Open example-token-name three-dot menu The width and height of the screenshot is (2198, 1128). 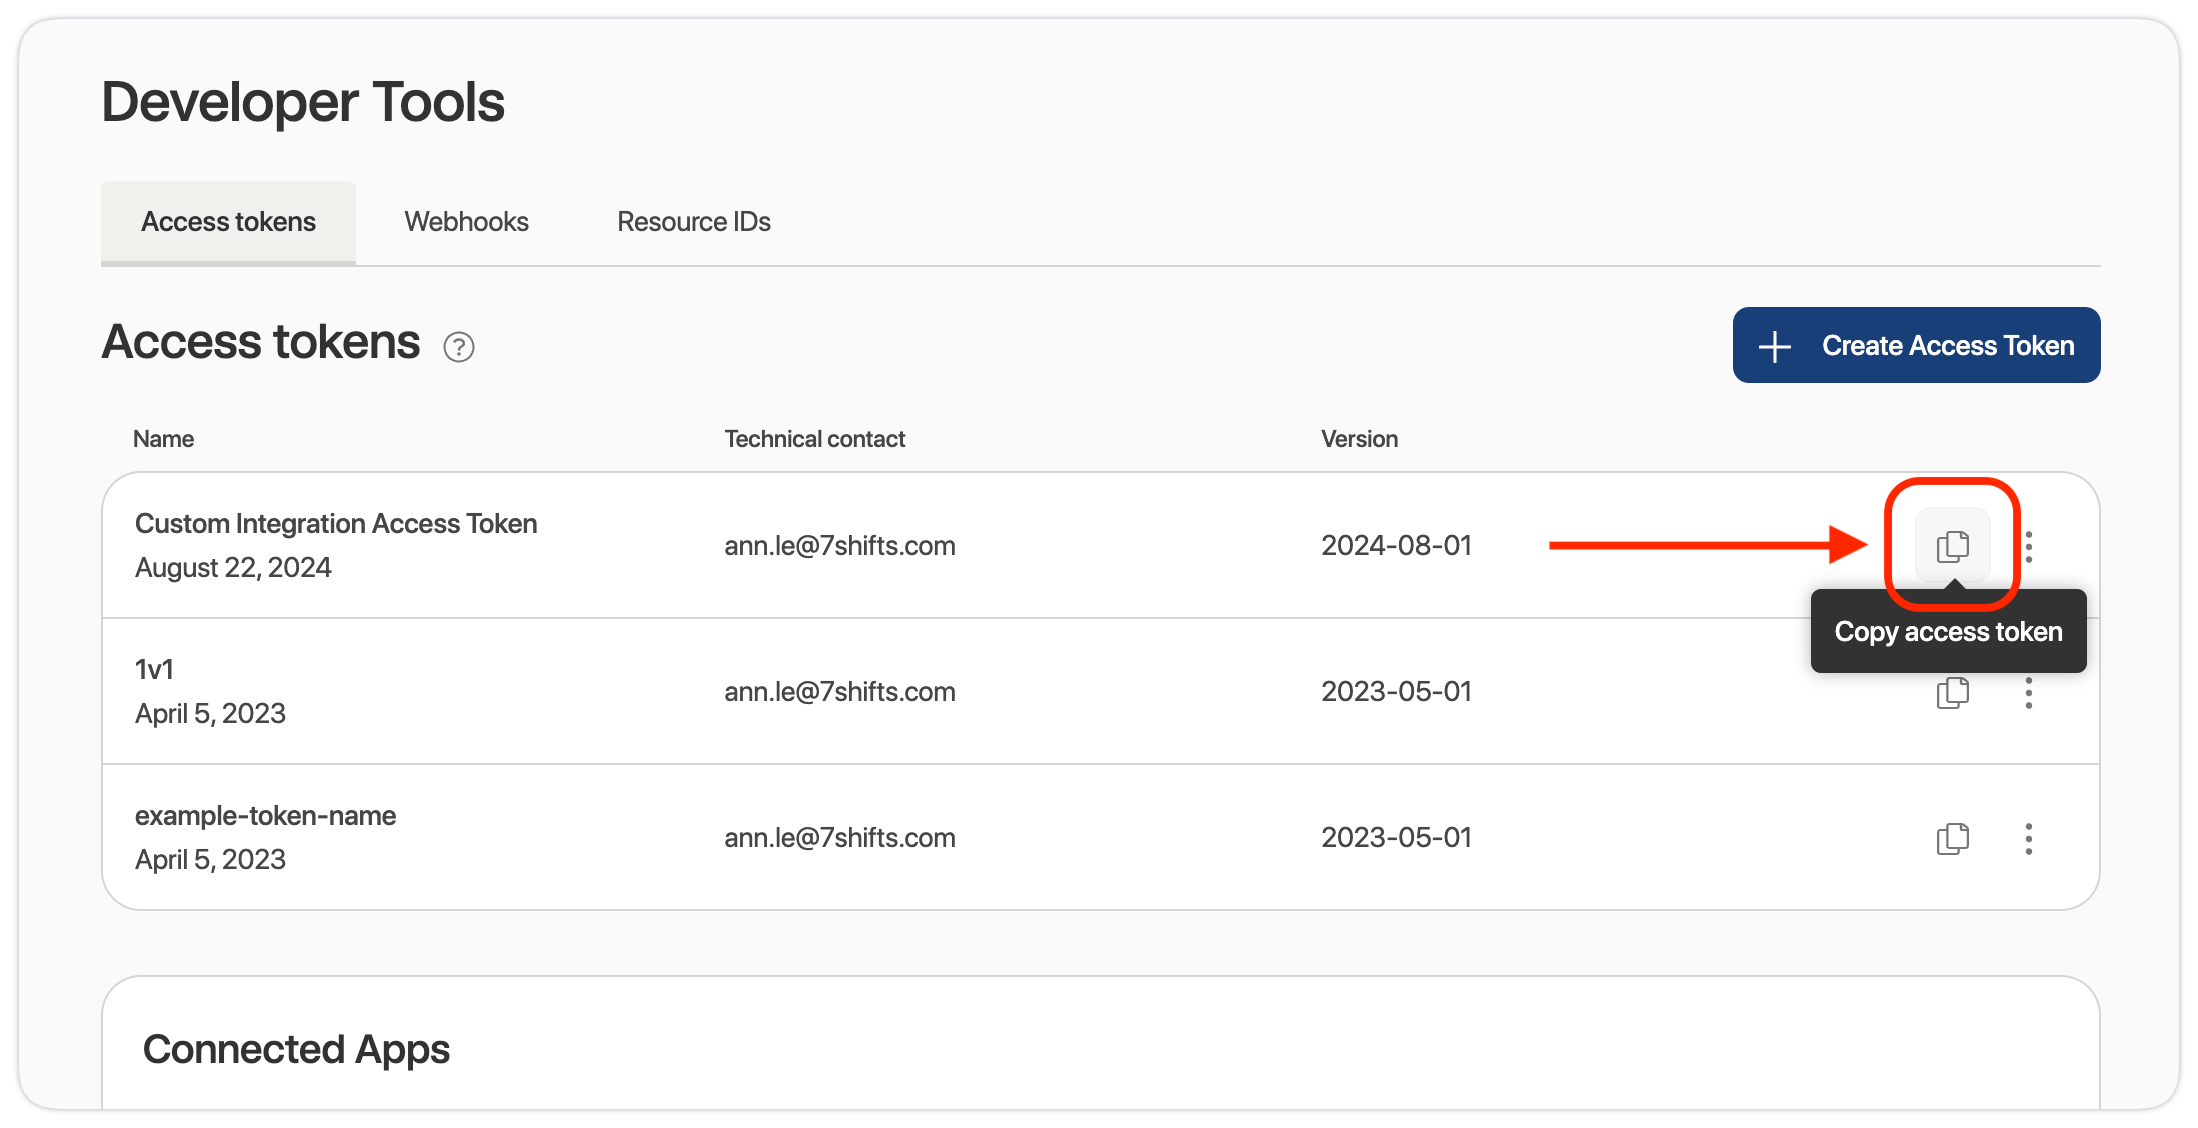2029,838
